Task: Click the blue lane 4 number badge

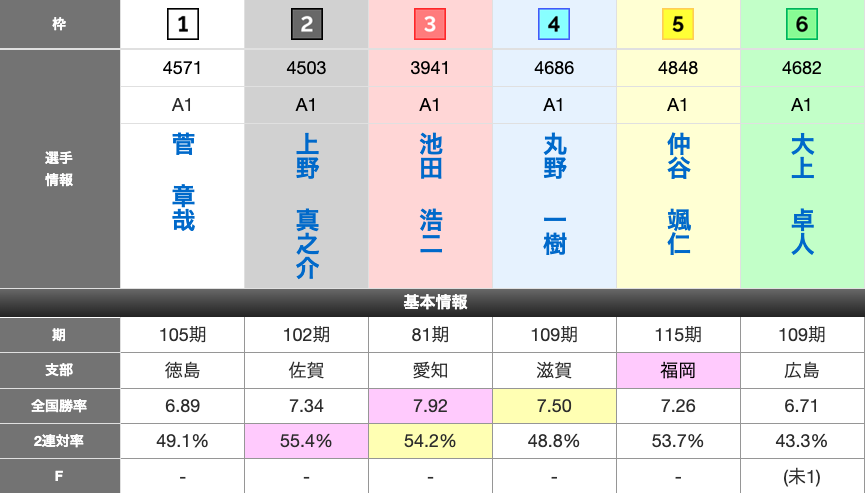Action: coord(554,25)
